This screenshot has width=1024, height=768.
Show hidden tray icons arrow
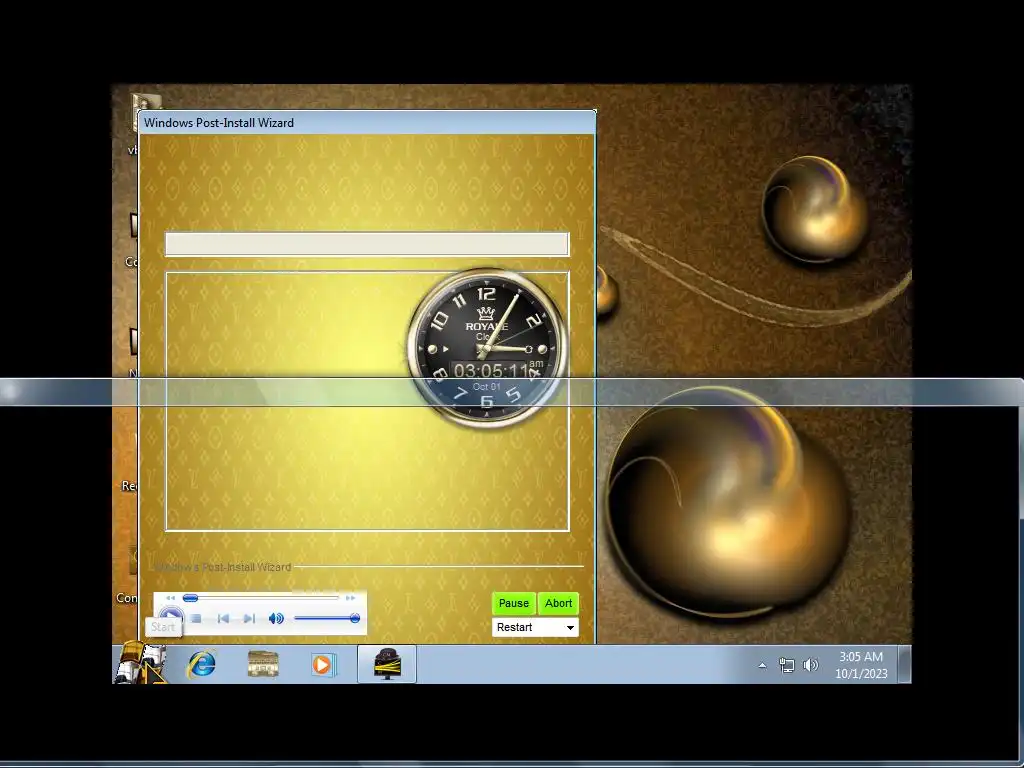pyautogui.click(x=762, y=665)
